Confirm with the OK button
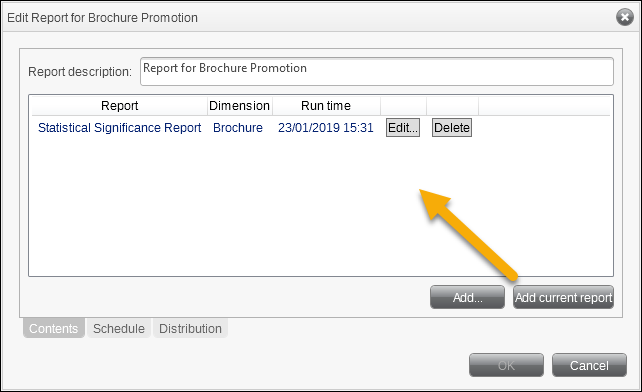 click(x=506, y=365)
